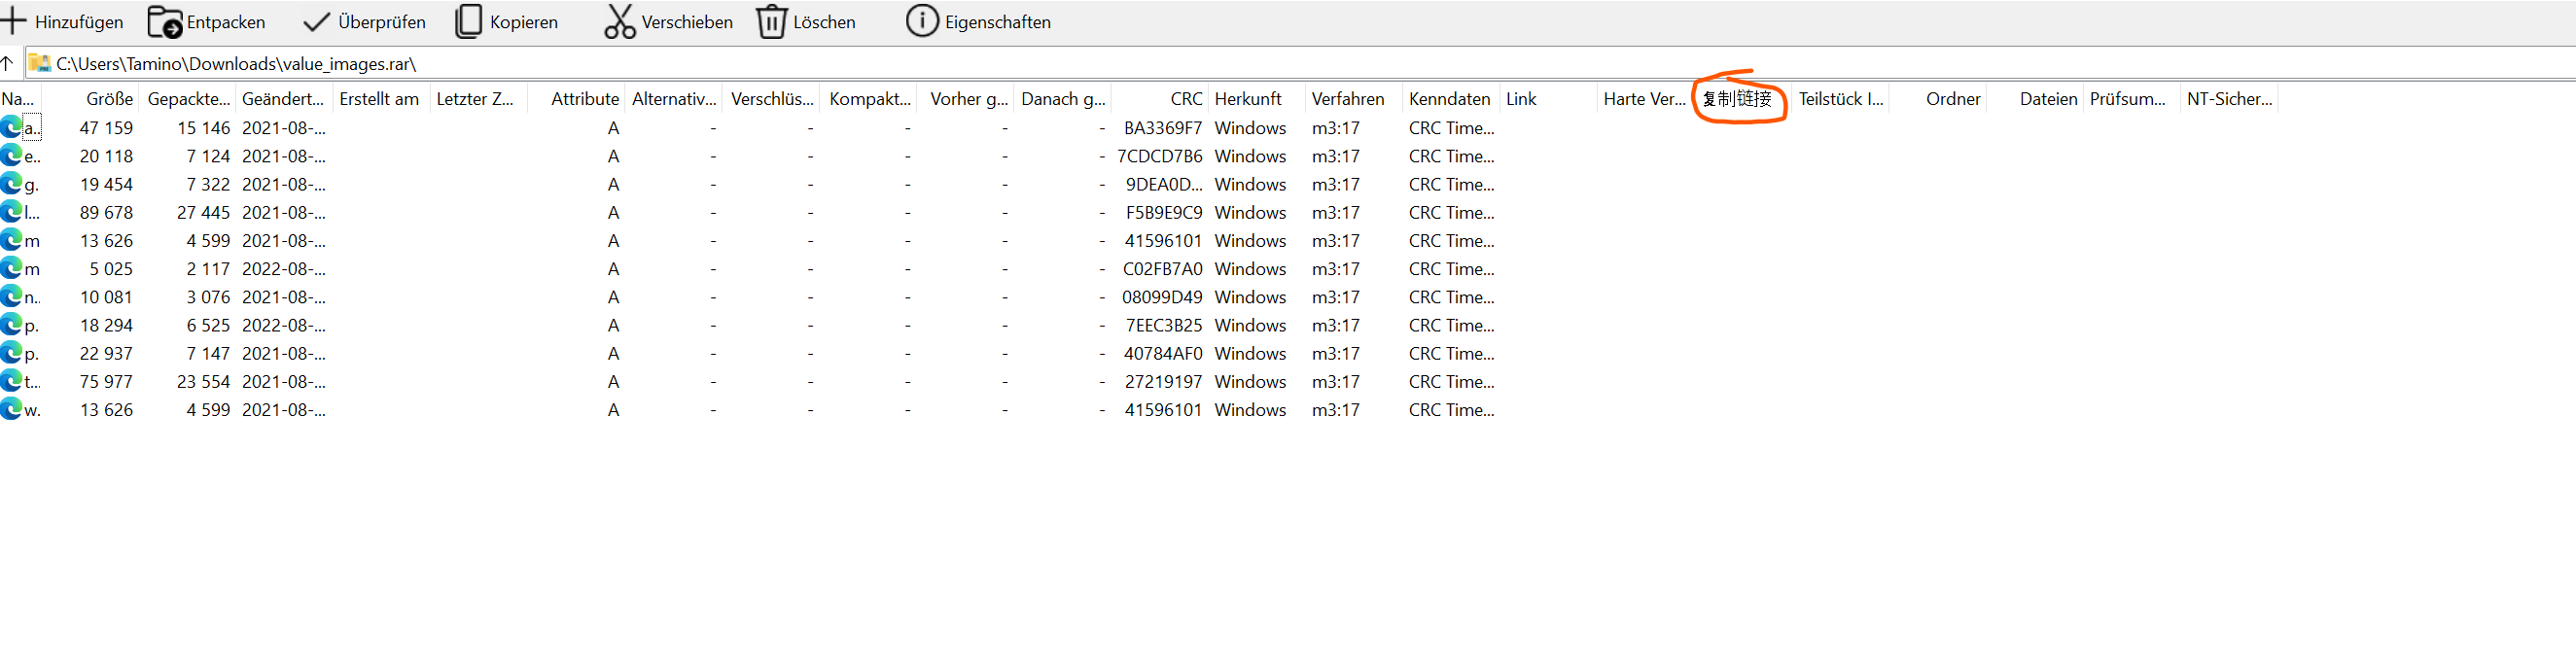Screen dimensions: 2576x660
Task: Click the address path value_images.rar field
Action: [1300, 63]
